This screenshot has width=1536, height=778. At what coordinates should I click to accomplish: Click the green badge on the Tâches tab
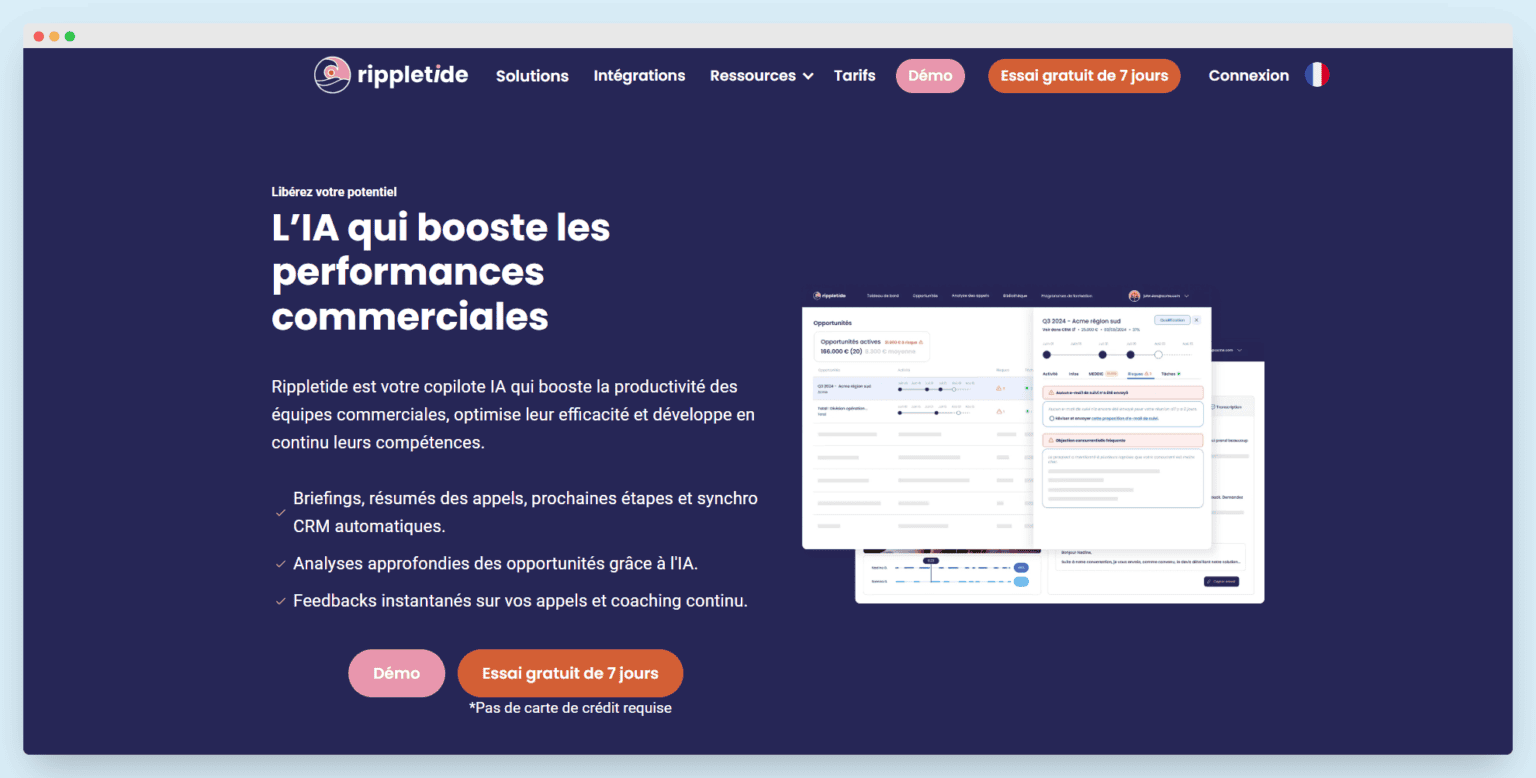coord(1179,374)
